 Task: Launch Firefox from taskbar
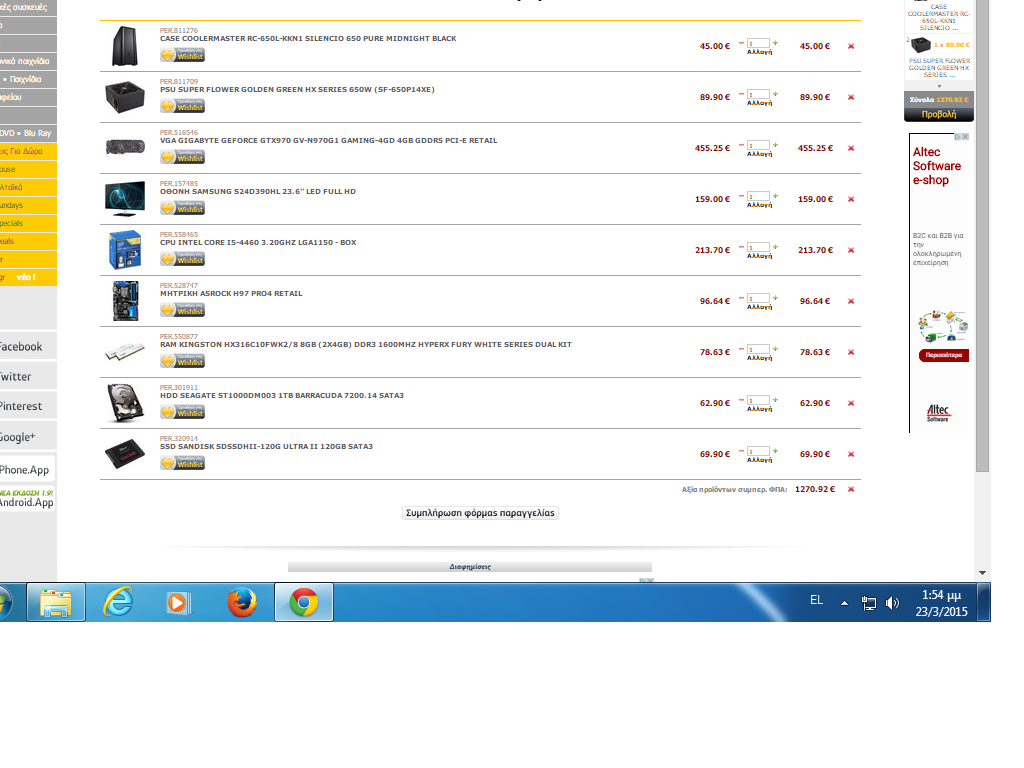[x=242, y=602]
